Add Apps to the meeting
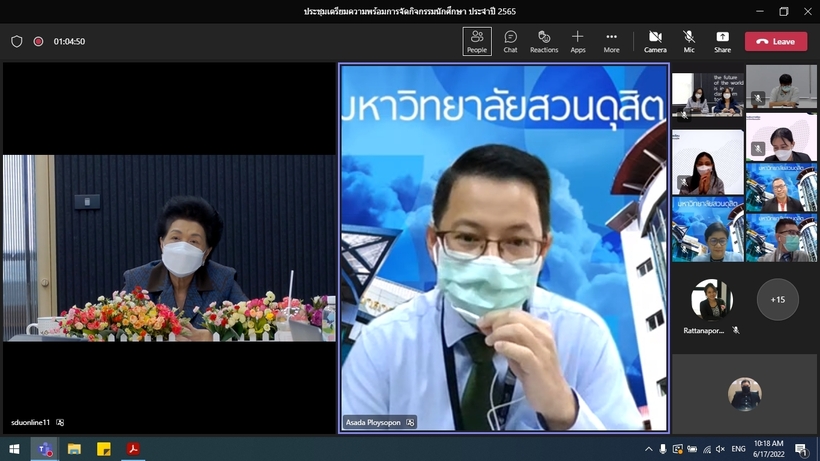820x461 pixels. [577, 41]
